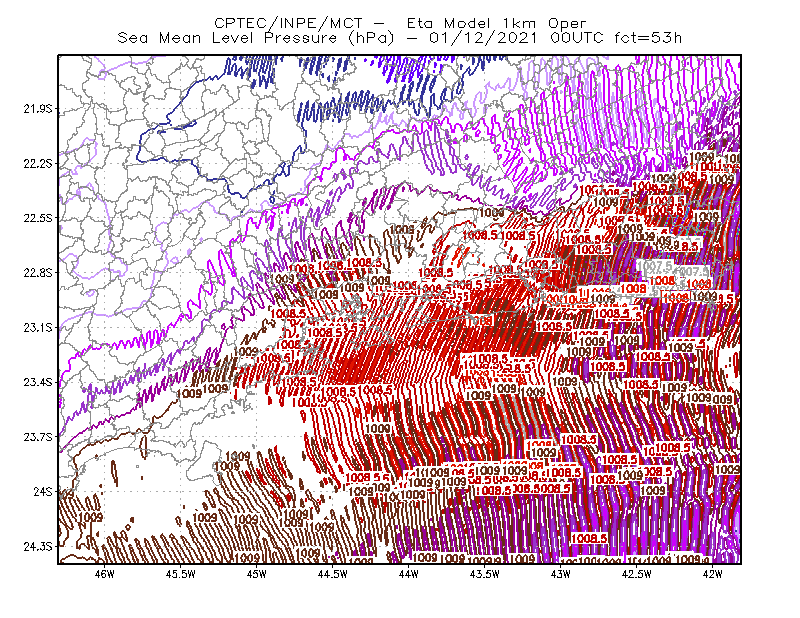
Task: Click the 22.5S latitude tick label
Action: point(38,218)
